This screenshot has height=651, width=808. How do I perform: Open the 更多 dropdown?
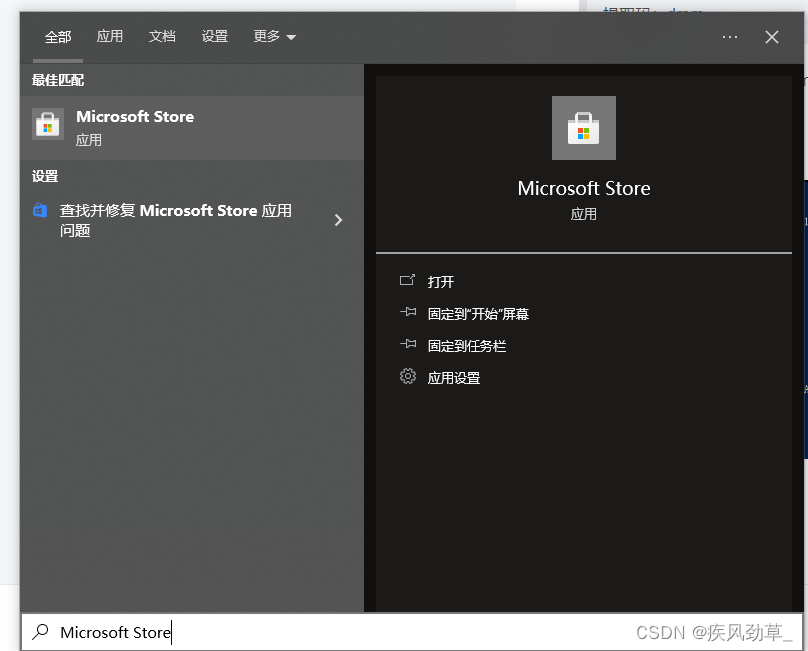pos(275,37)
